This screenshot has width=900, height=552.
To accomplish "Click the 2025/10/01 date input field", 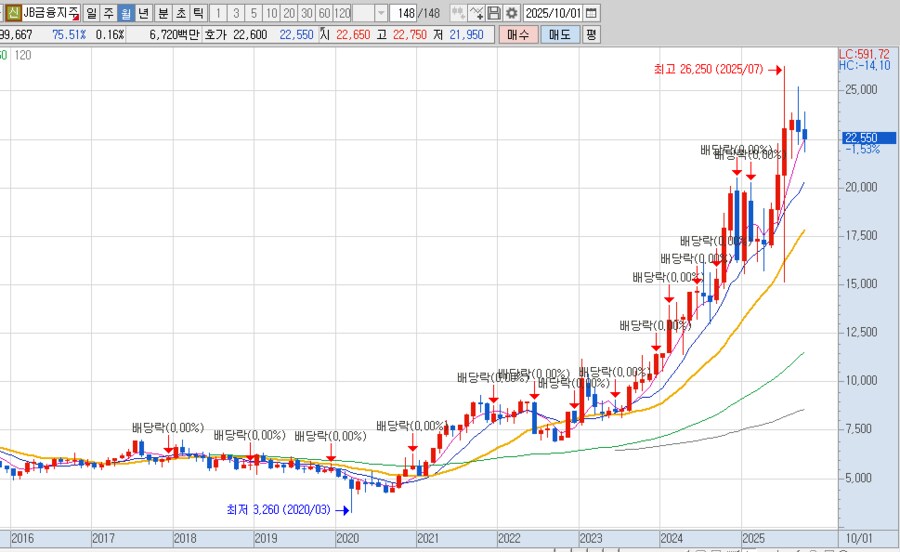I will pos(553,13).
